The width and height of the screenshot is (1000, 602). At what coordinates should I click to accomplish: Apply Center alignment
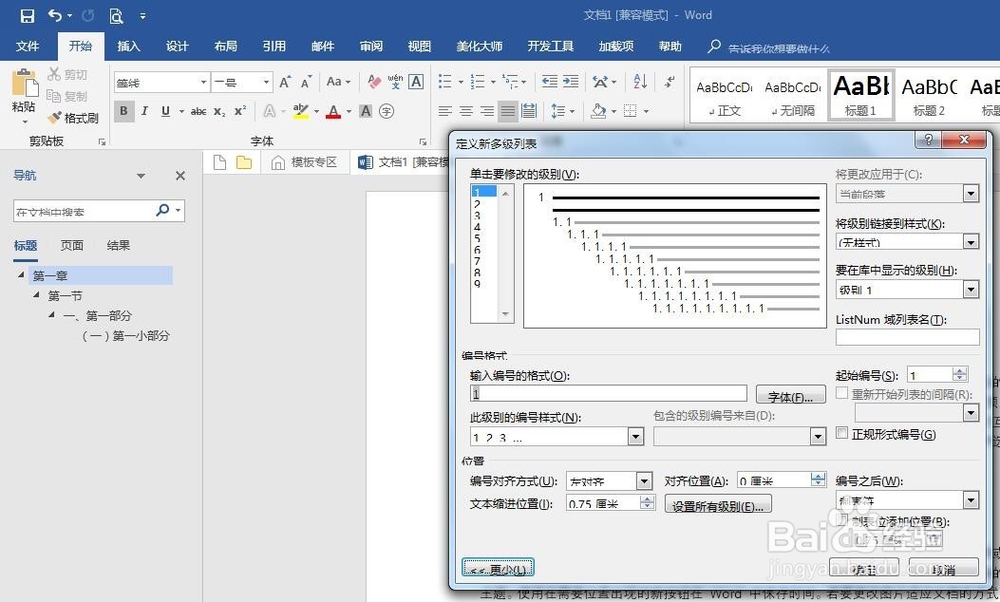(x=466, y=111)
